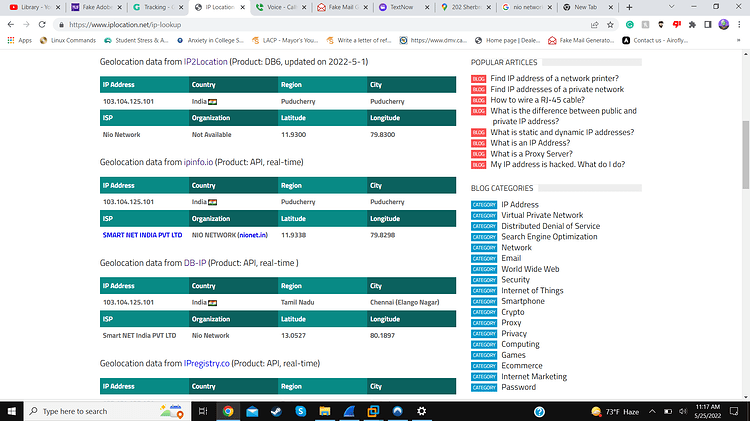Show more bookmarks chevron
Screen dimensions: 750x421
click(739, 41)
